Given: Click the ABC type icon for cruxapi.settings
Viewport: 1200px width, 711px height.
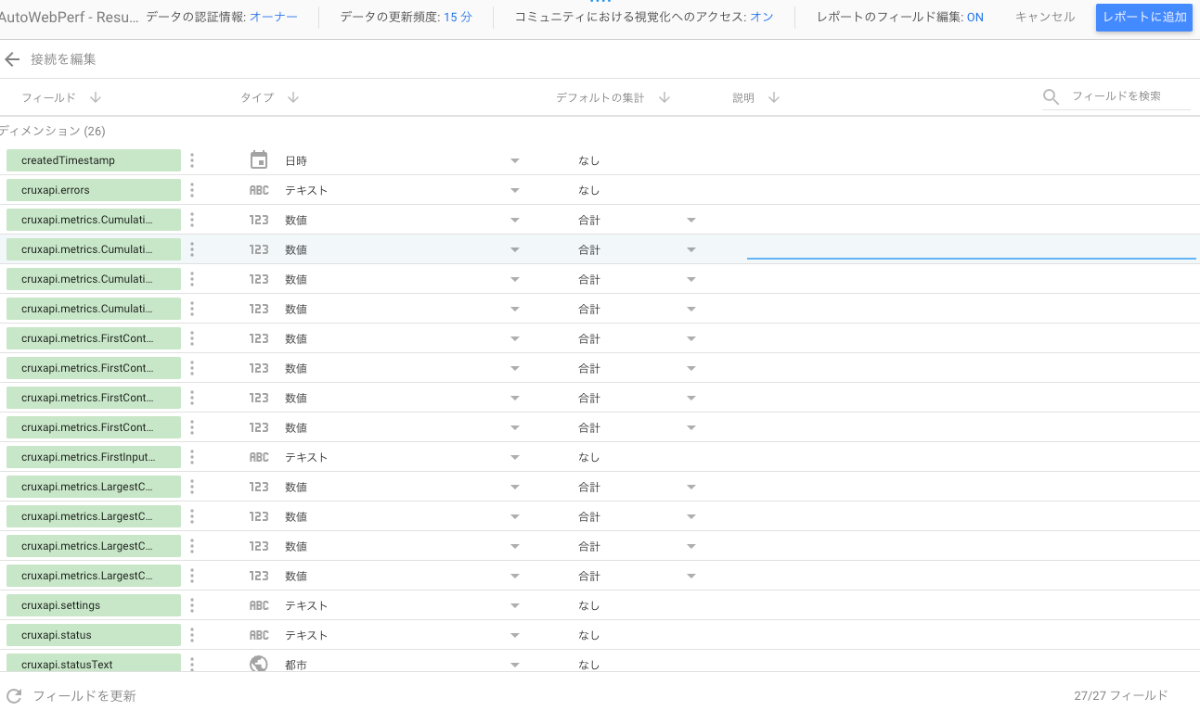Looking at the screenshot, I should point(259,605).
